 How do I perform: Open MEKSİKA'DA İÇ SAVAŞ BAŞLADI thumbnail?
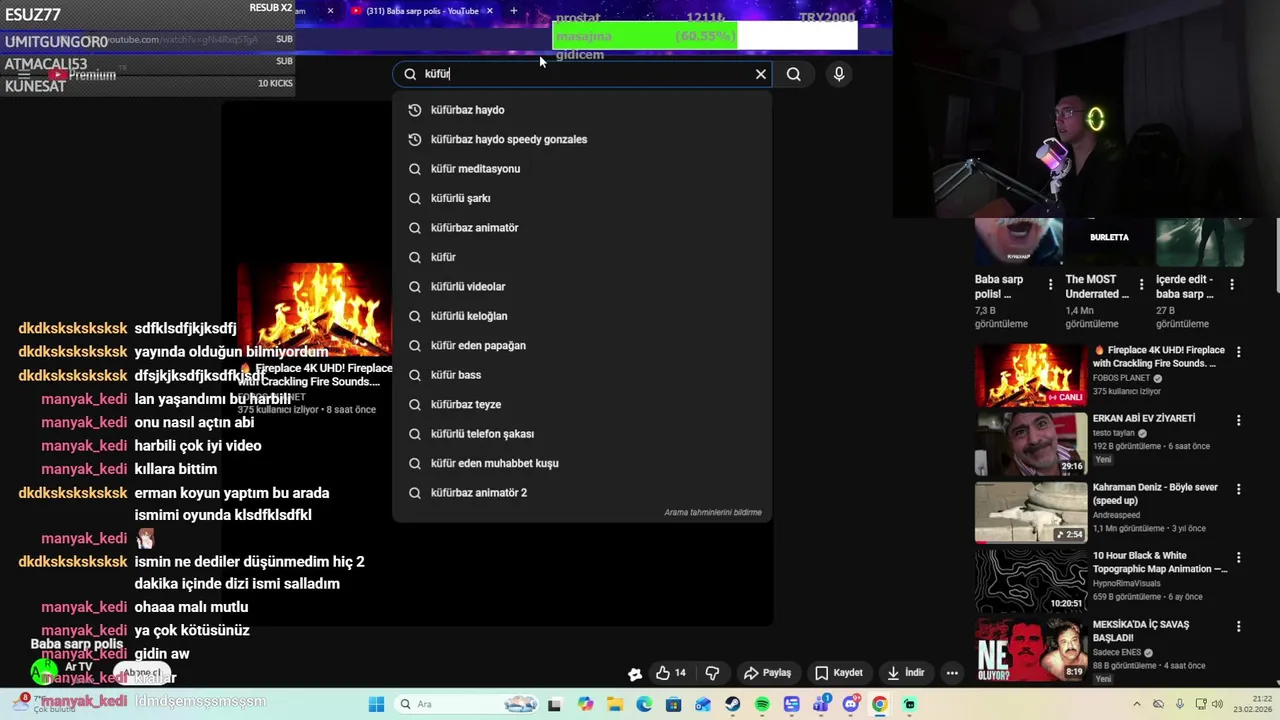[x=1031, y=650]
